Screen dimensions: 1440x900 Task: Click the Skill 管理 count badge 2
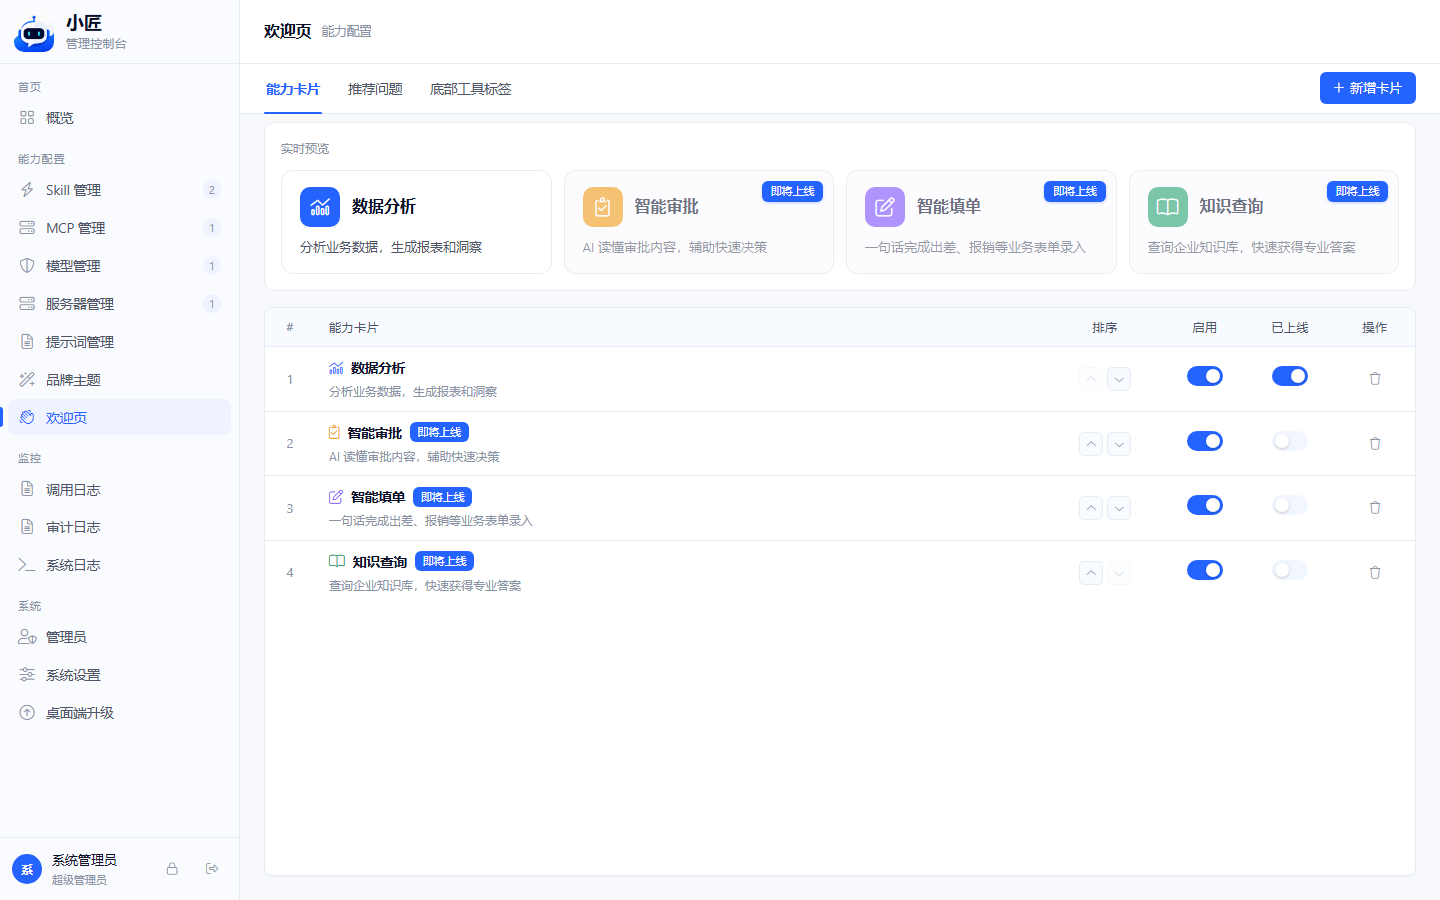(x=212, y=190)
